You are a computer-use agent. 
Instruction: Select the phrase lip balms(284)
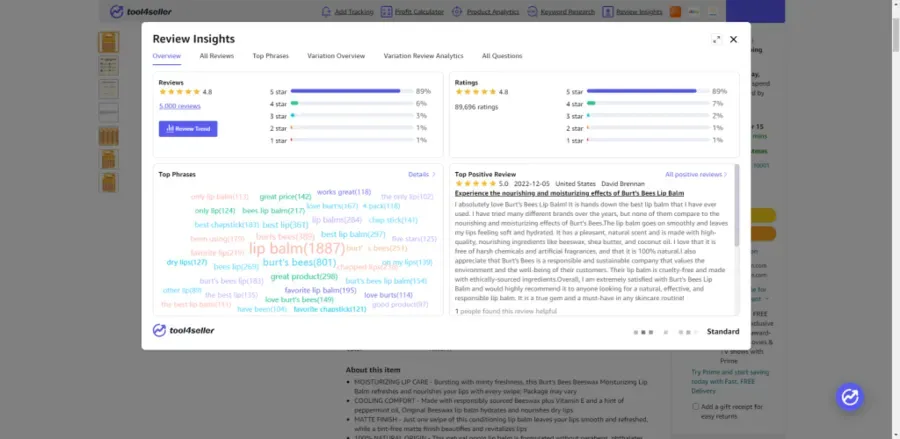click(337, 220)
